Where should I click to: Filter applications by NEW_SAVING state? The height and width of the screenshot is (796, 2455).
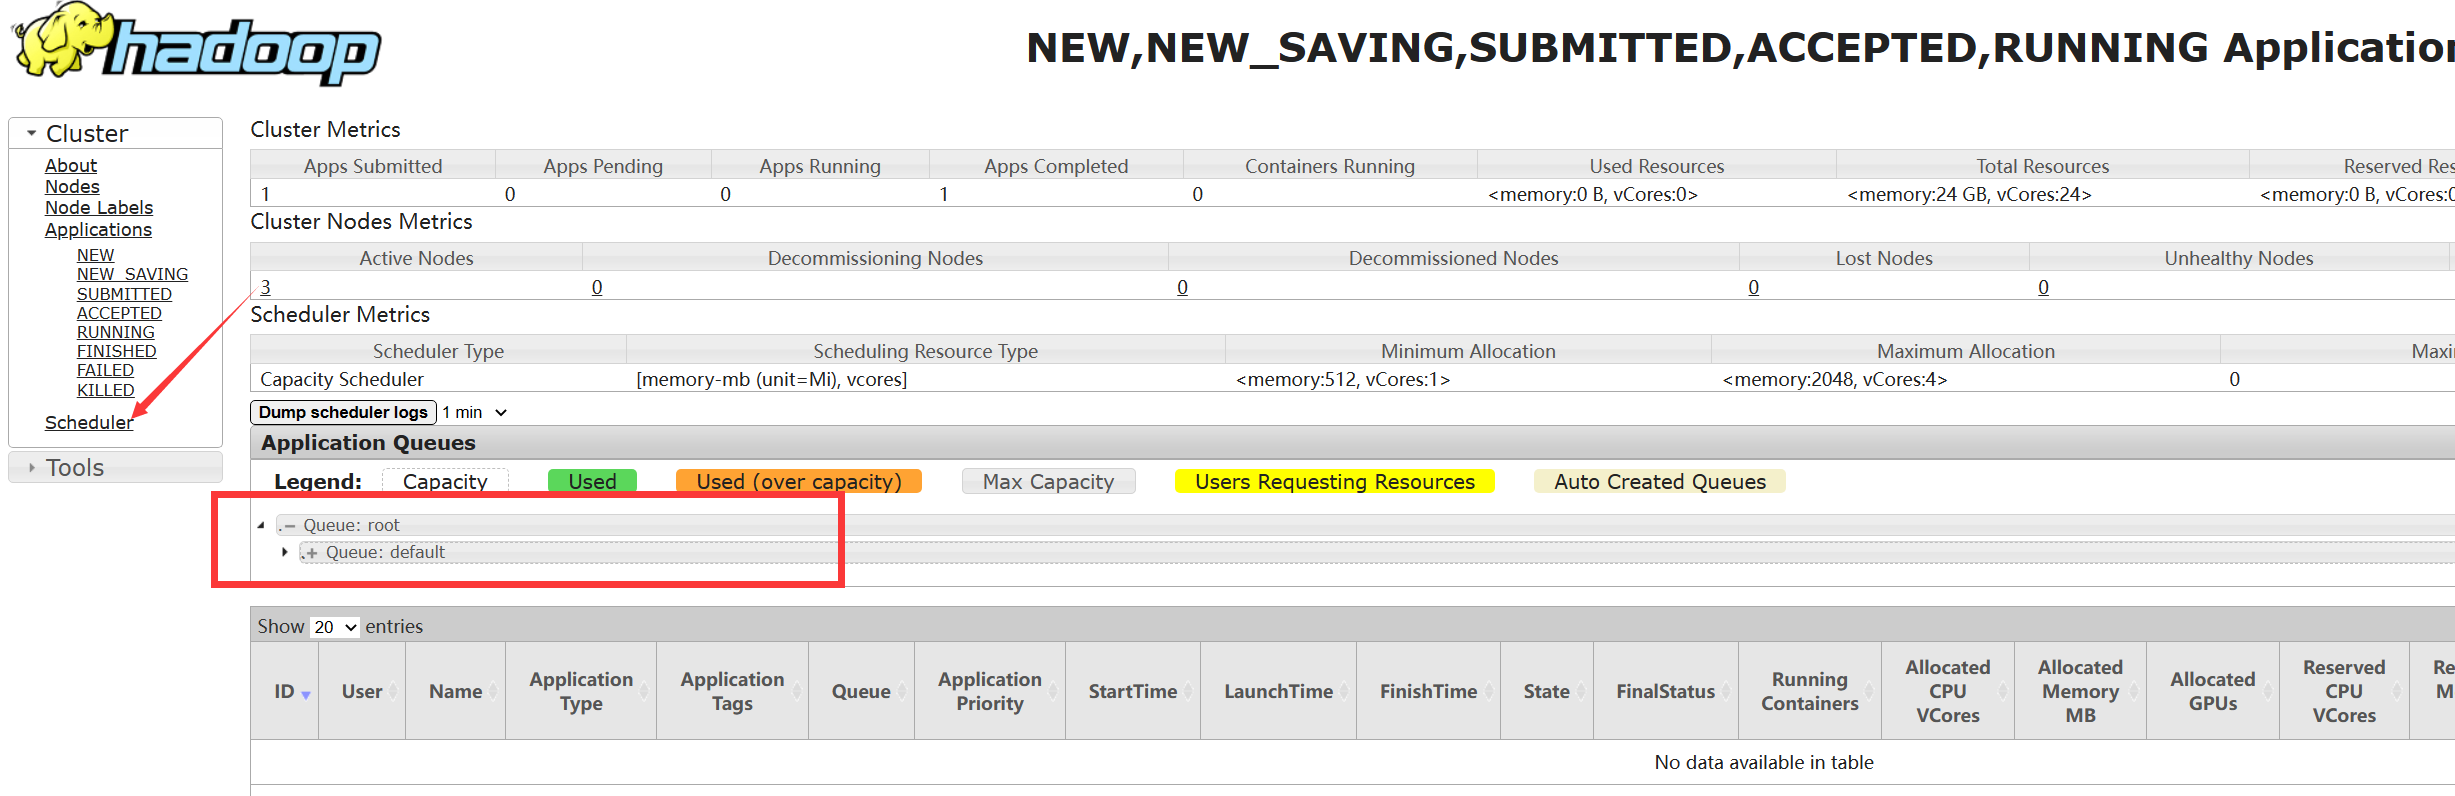[132, 274]
